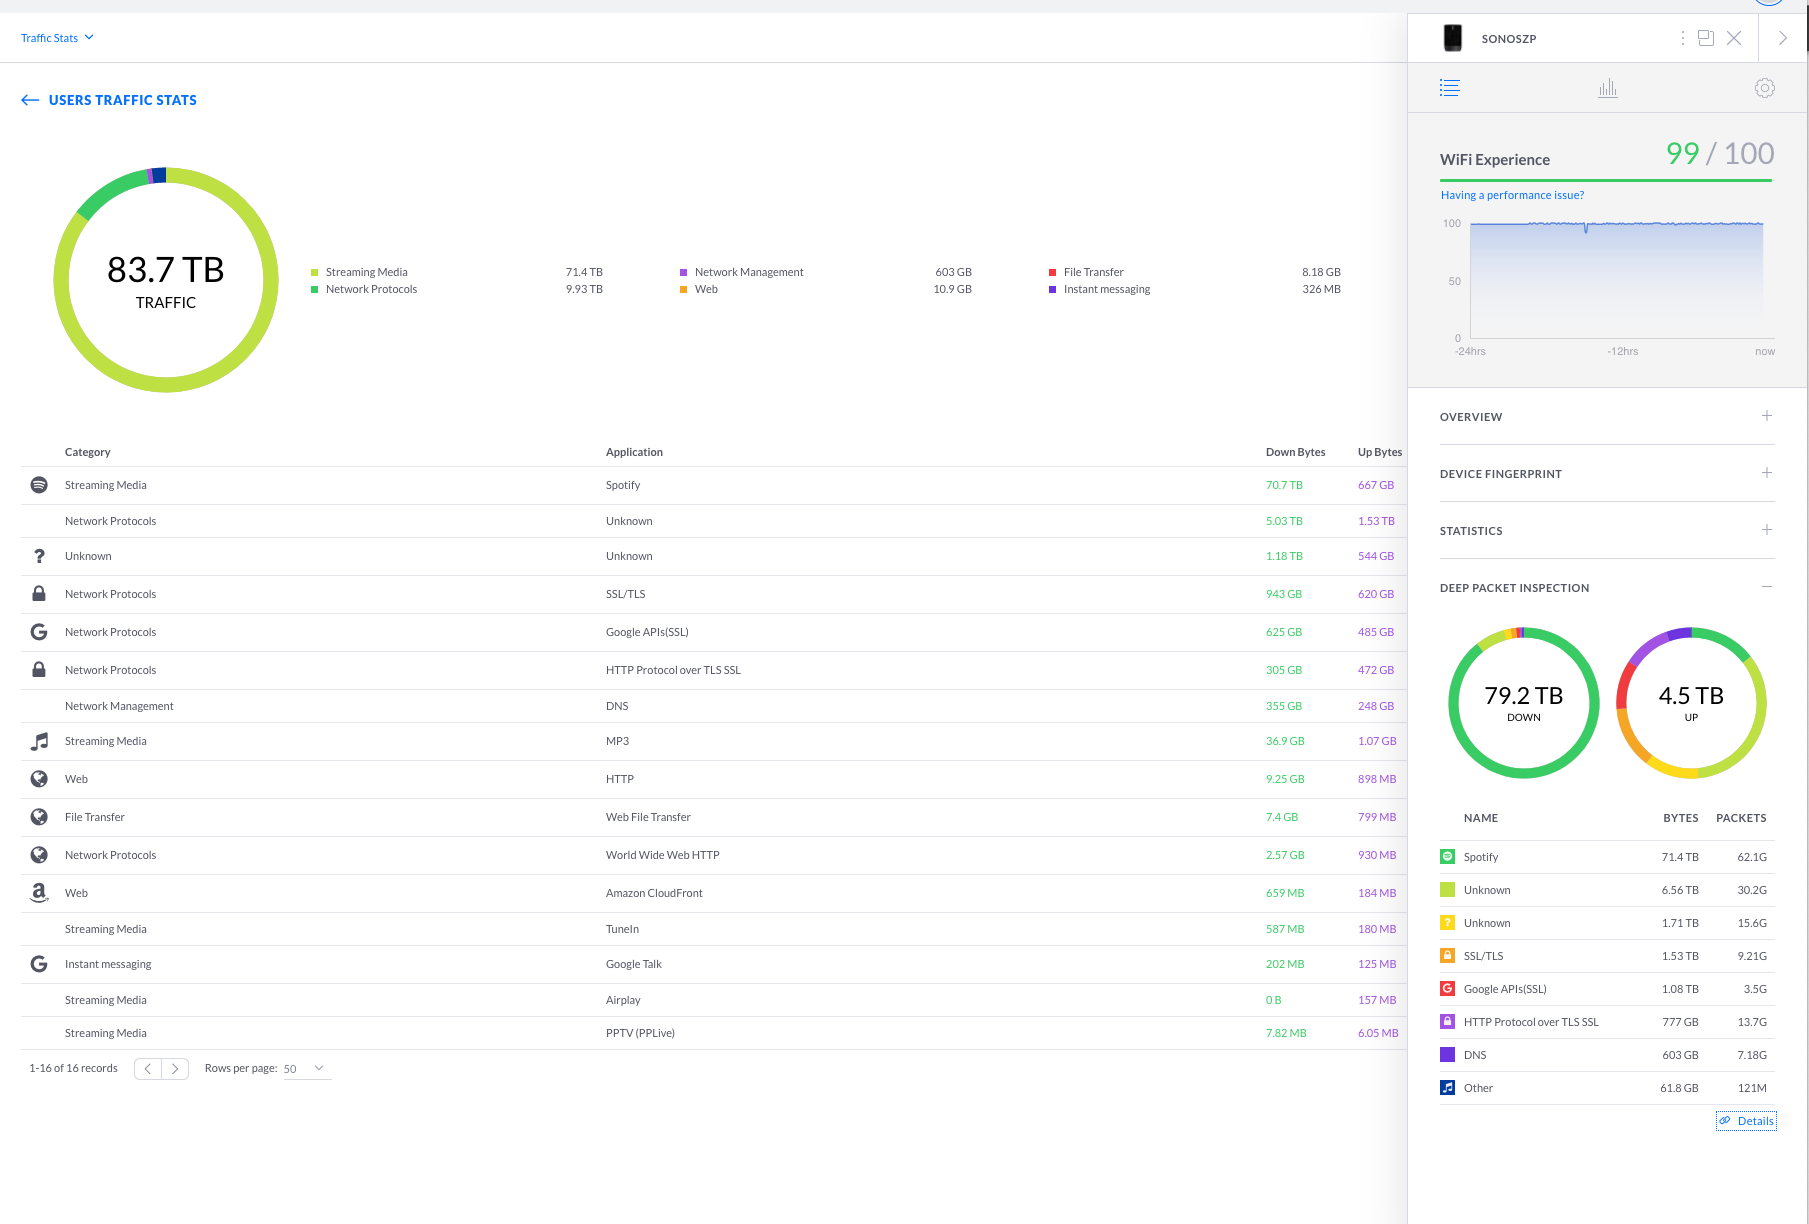The image size is (1809, 1224).
Task: Click the Spotify icon in the Streaming Media row
Action: click(x=39, y=485)
